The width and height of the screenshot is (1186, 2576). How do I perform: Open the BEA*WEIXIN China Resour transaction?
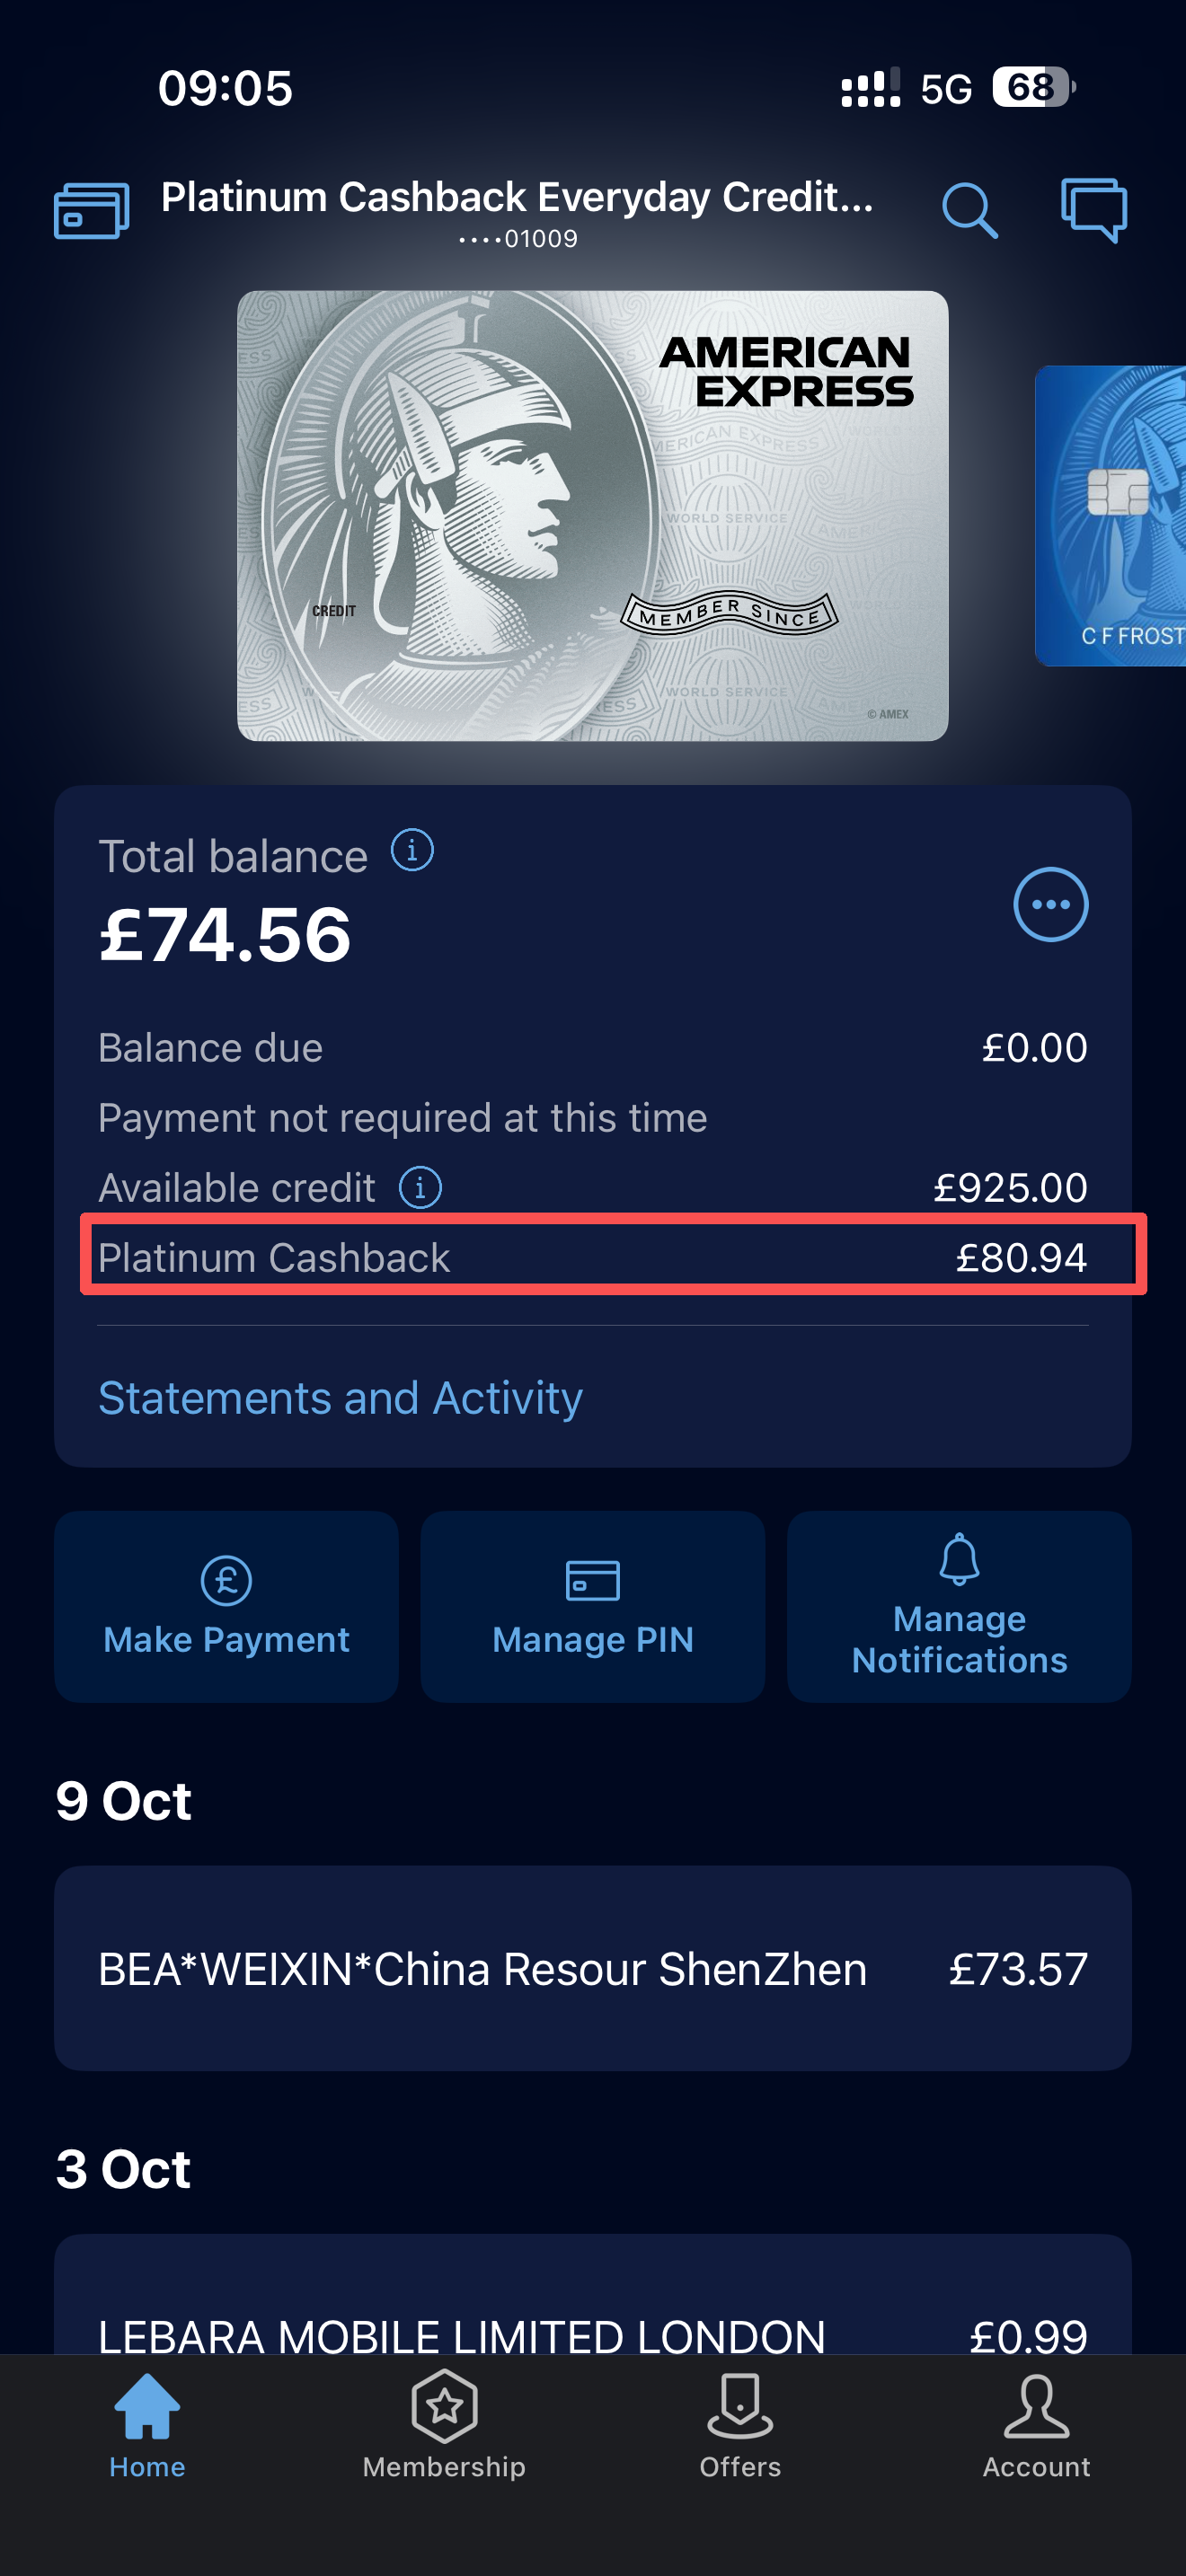[x=592, y=1968]
